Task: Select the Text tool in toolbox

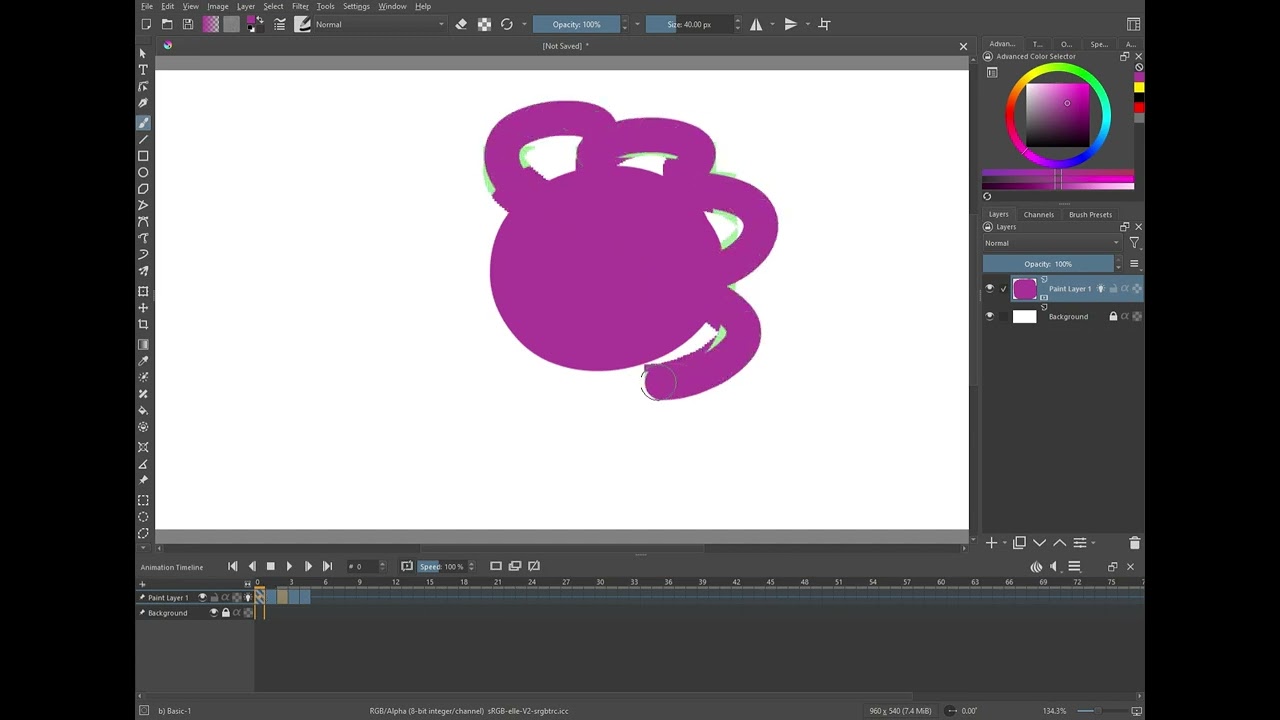Action: 143,69
